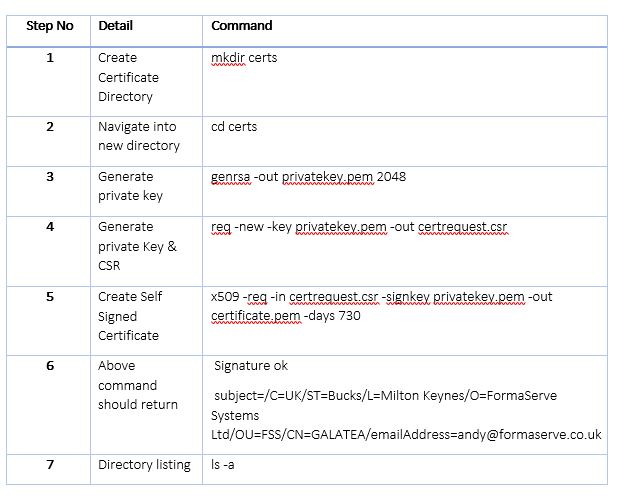Select 'Above command should return' detail cell
The width and height of the screenshot is (626, 496).
138,385
